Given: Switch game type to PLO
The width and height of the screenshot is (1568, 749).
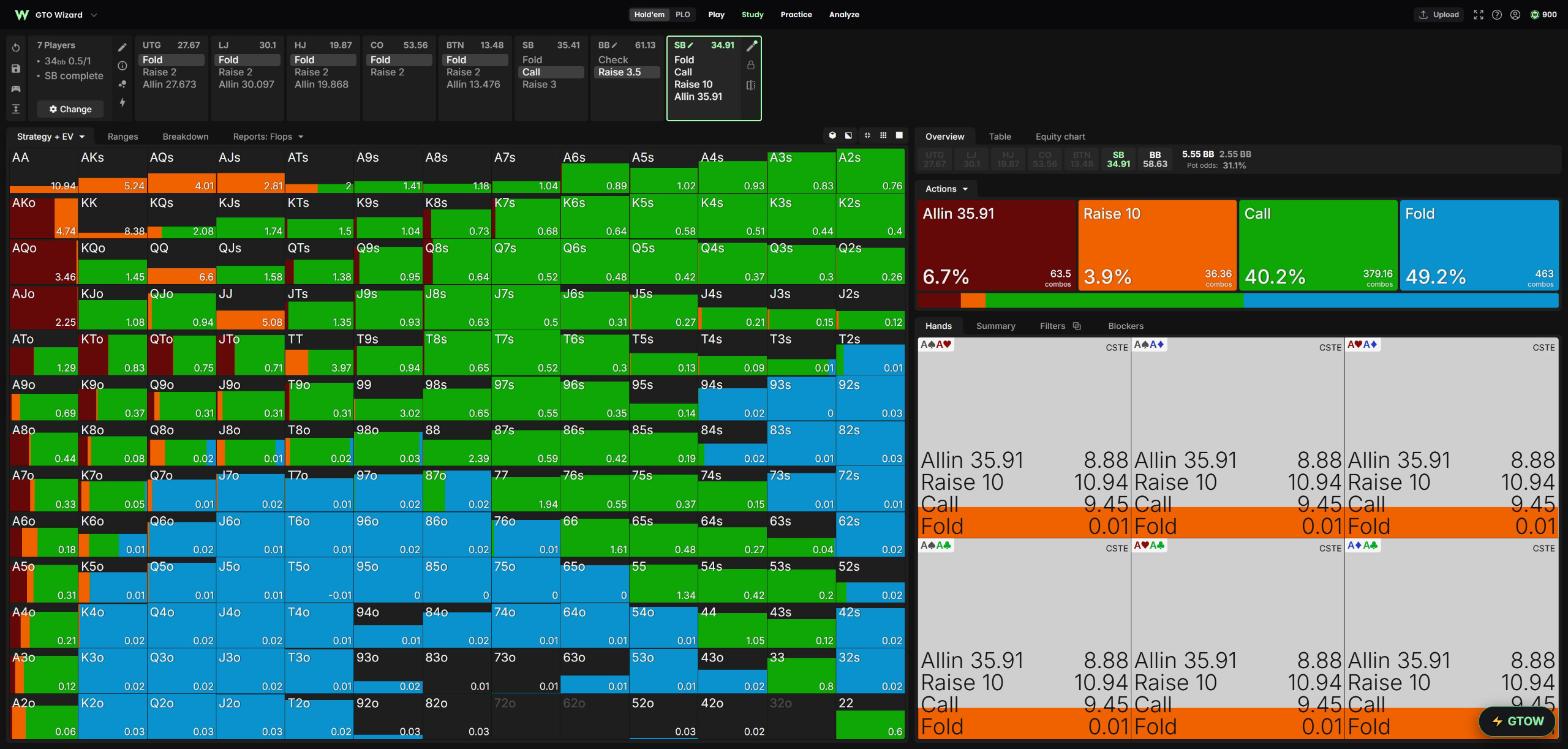Looking at the screenshot, I should (683, 15).
